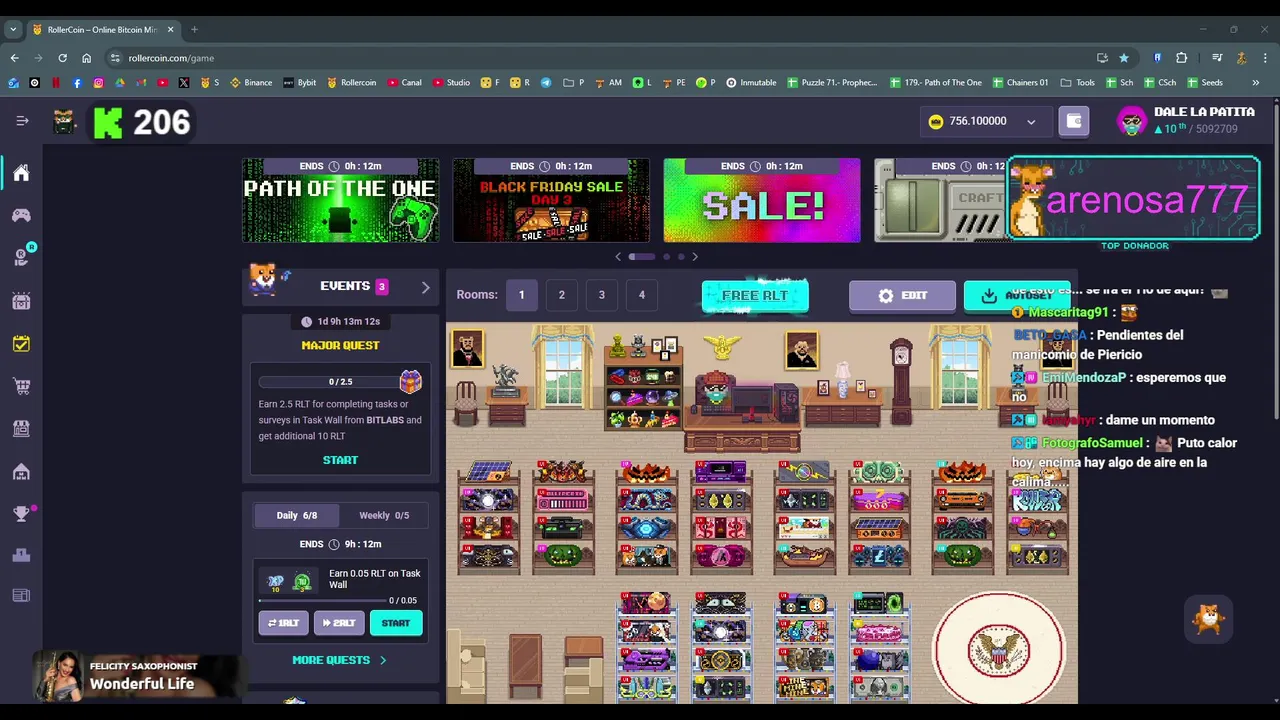
Task: Open the Facebook bookmark icon
Action: coord(77,83)
